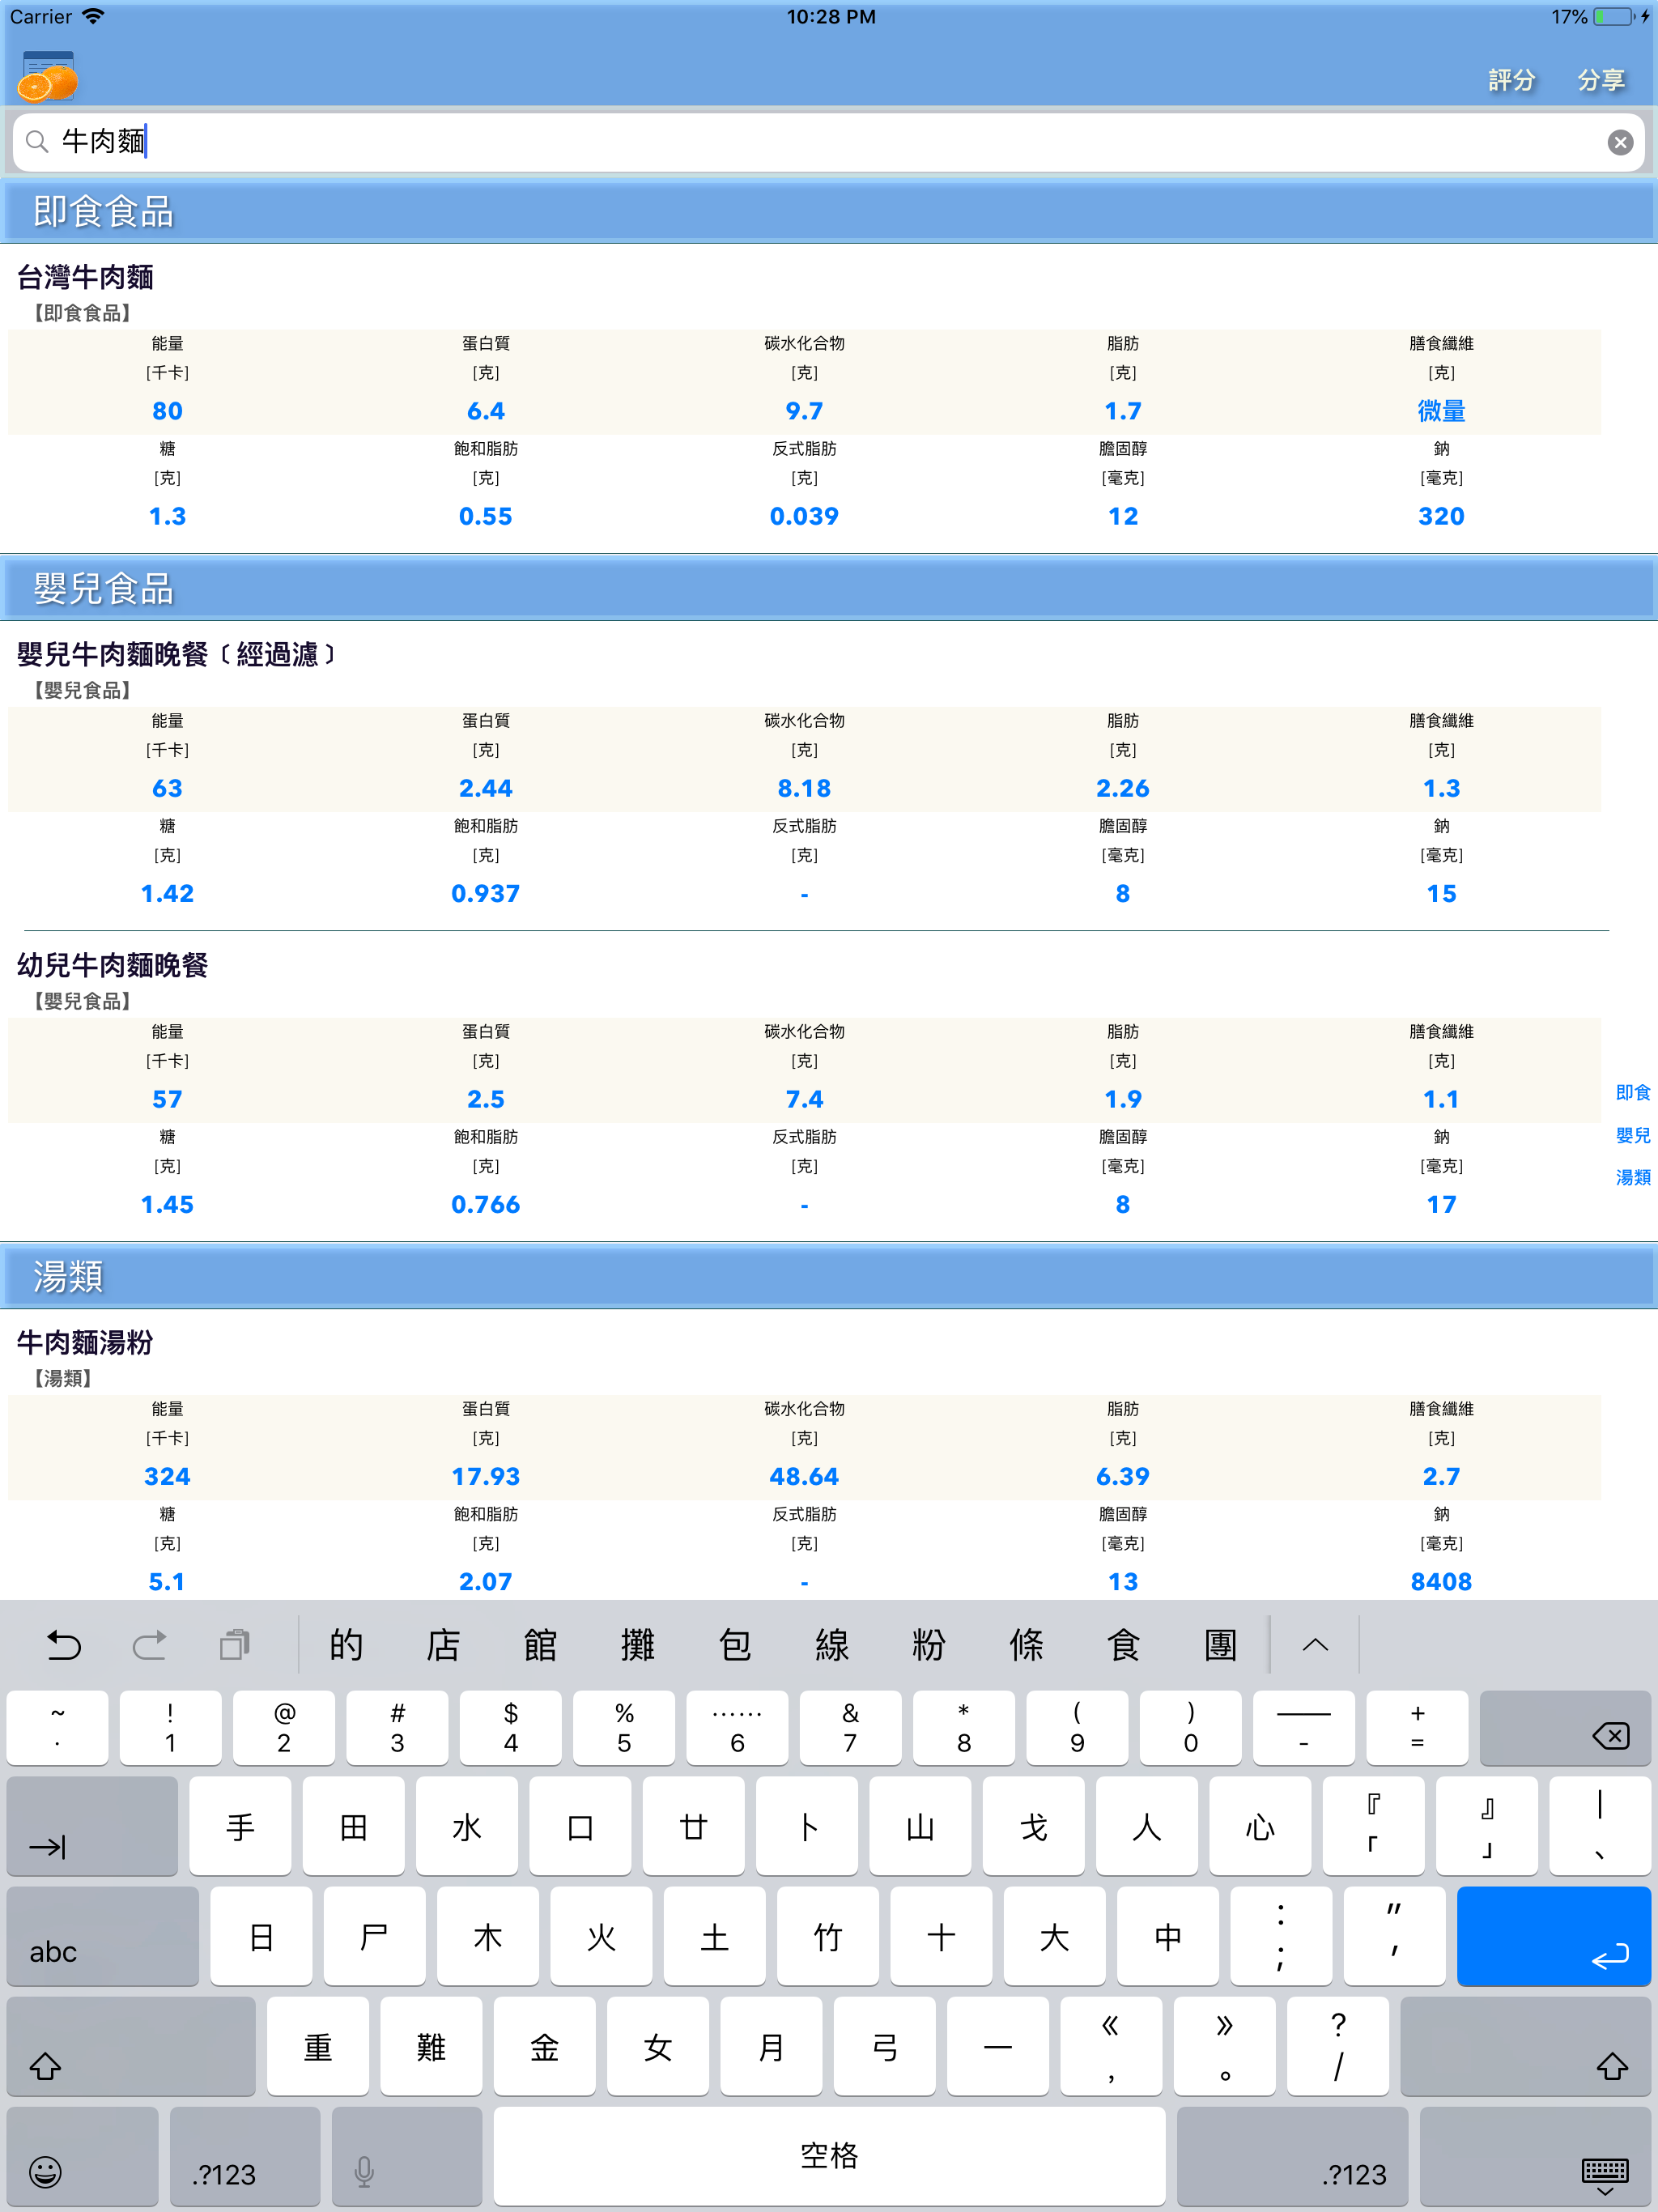The image size is (1658, 2212).
Task: Choose candidate word 粉
Action: 929,1644
